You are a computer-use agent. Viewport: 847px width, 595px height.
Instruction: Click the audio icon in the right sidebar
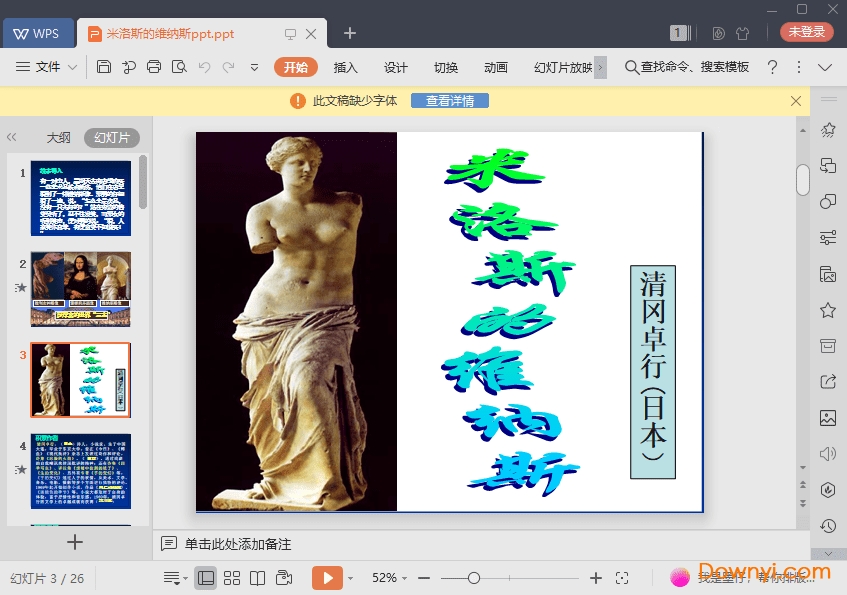pos(827,453)
